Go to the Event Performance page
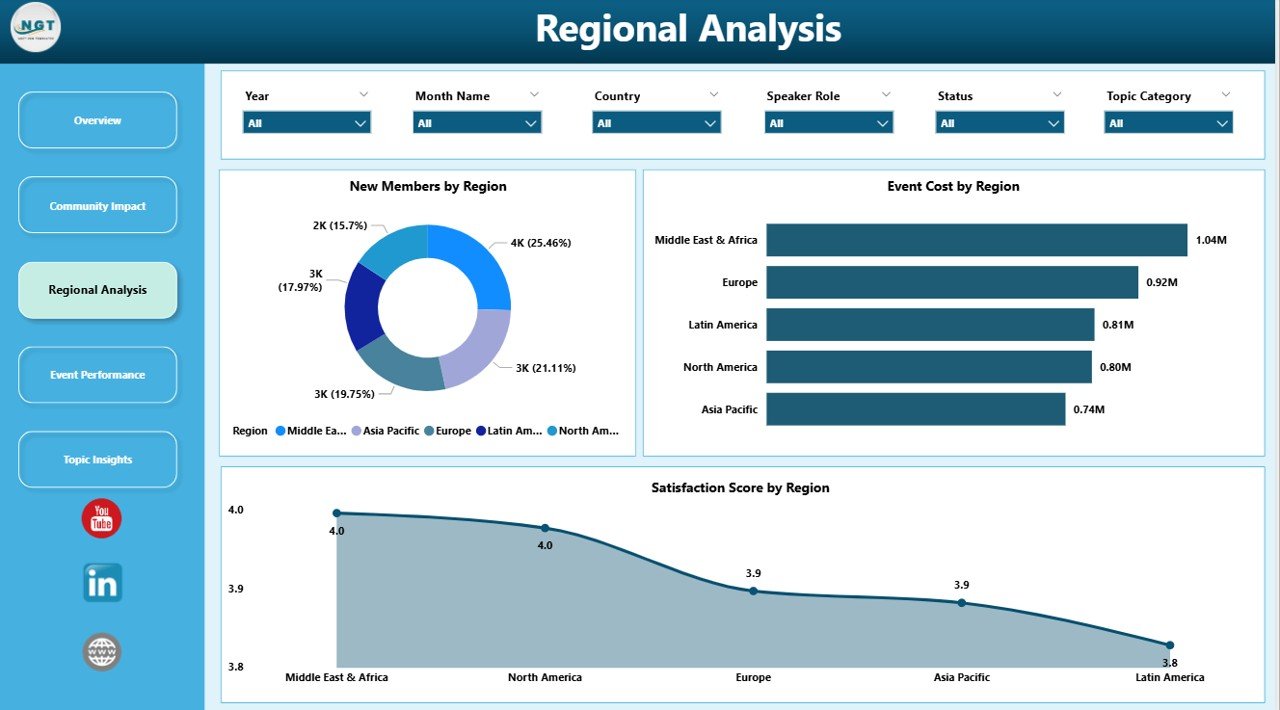Viewport: 1280px width, 710px height. (x=97, y=374)
